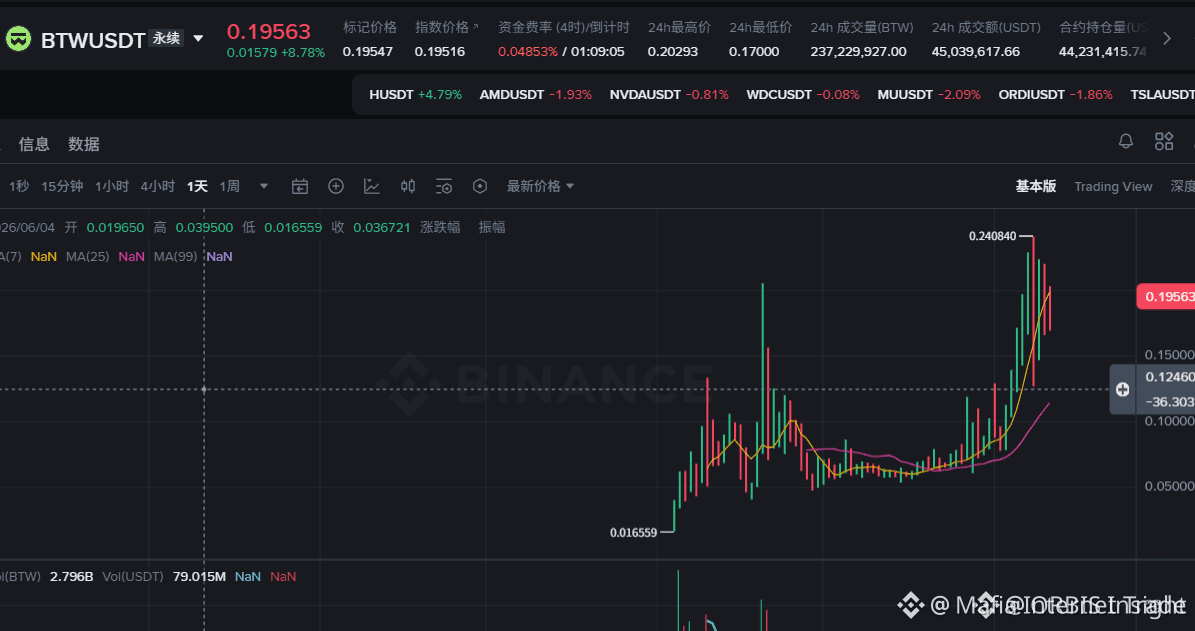Open the order display settings icon
This screenshot has height=631, width=1195.
coord(444,186)
